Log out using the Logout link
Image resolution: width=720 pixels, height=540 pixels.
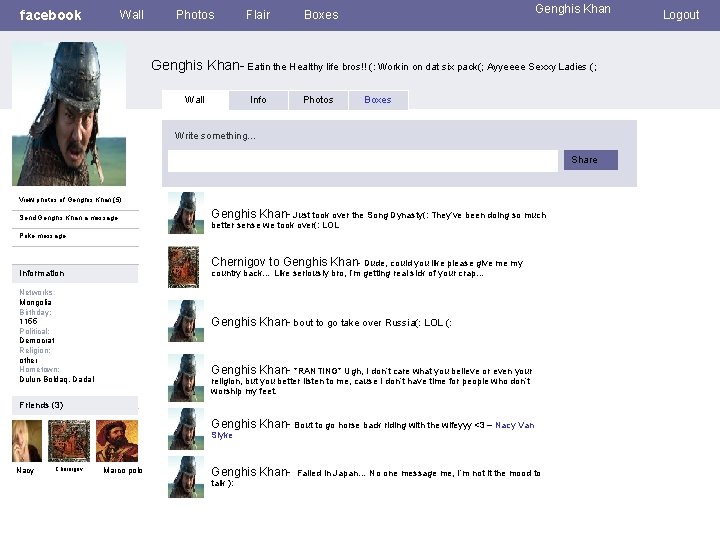coord(681,15)
